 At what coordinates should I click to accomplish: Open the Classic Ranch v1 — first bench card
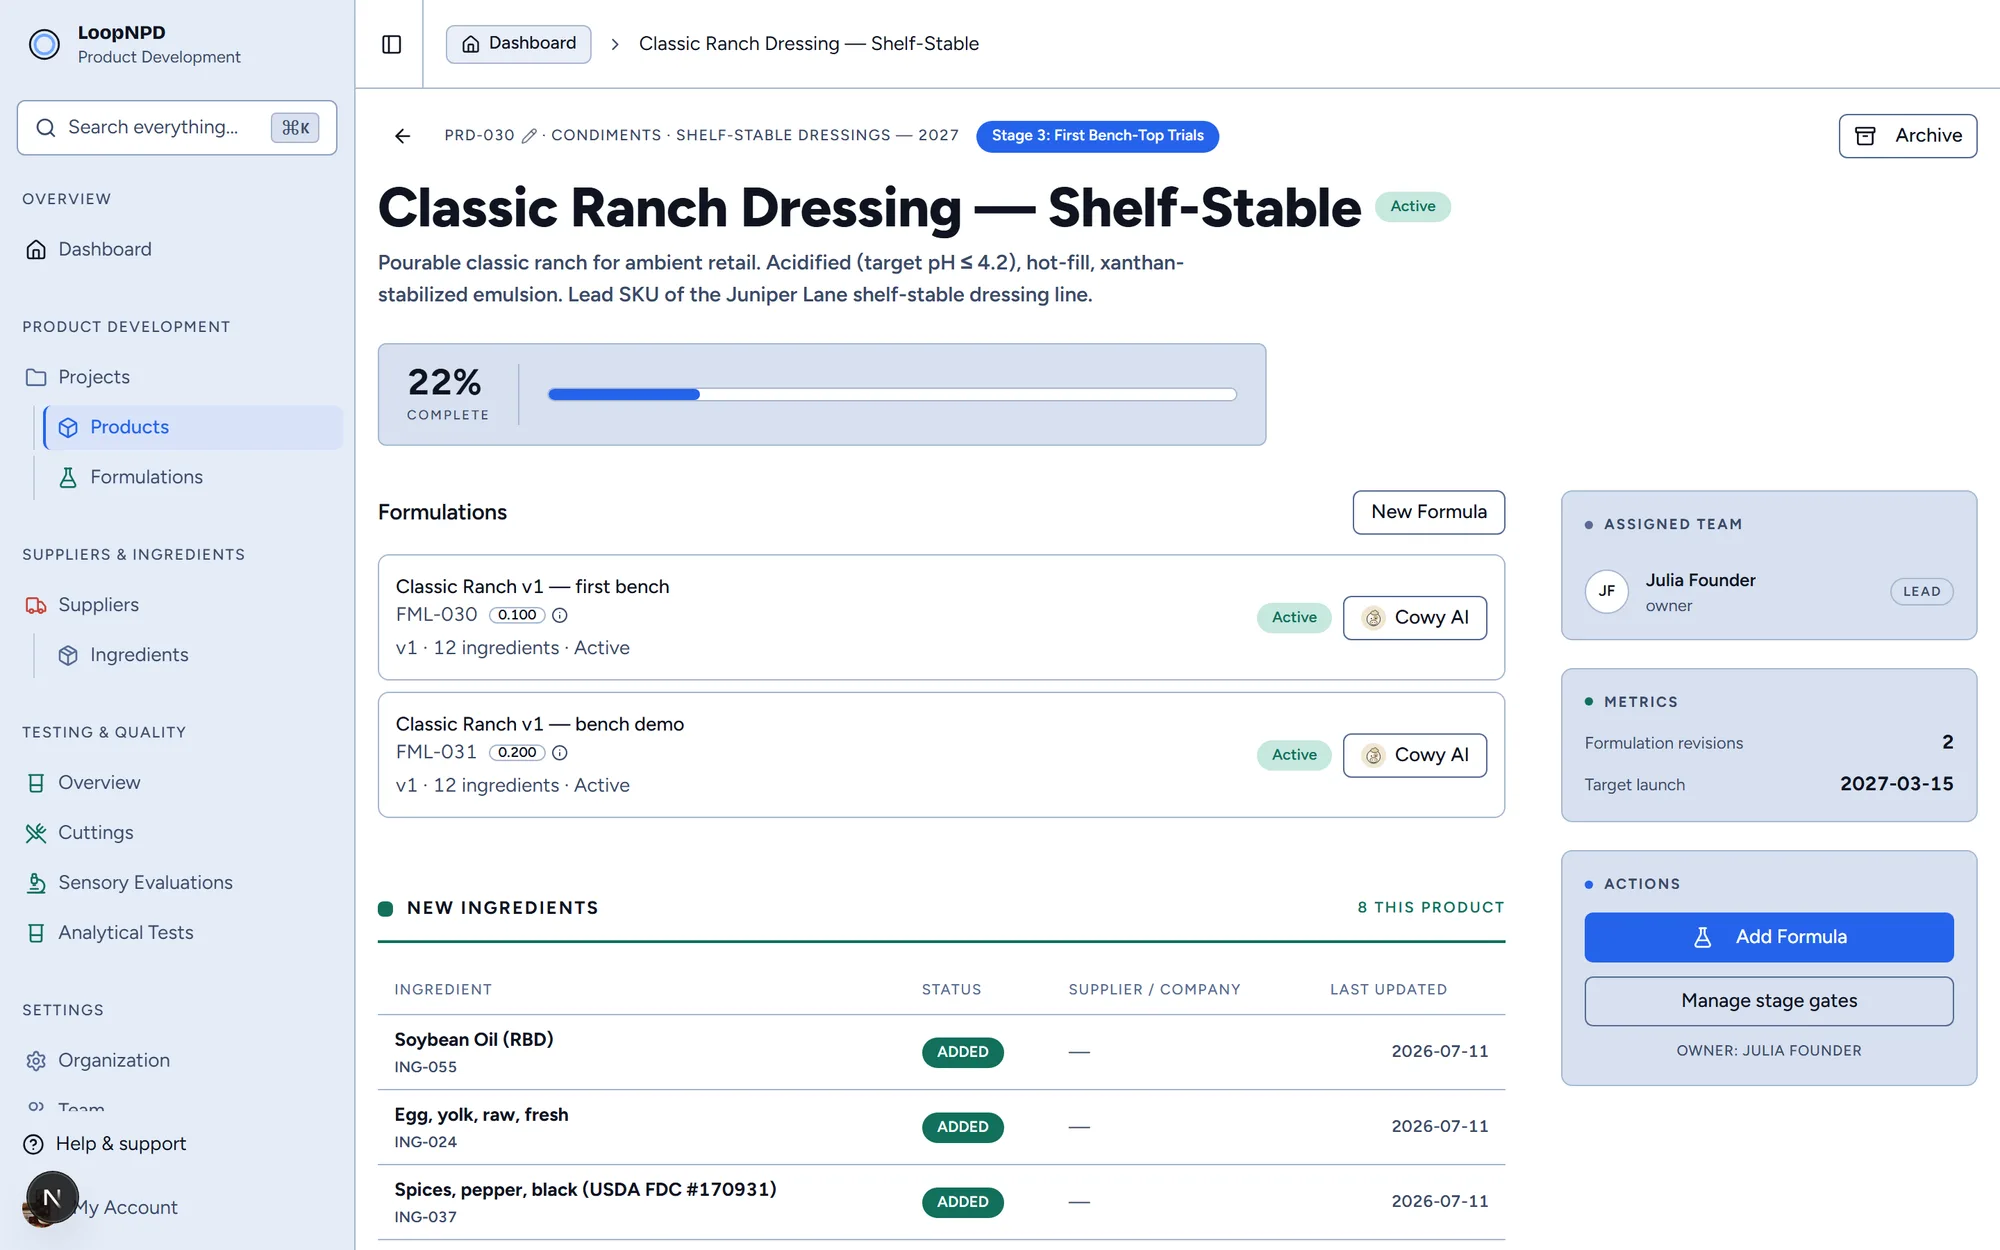click(941, 617)
